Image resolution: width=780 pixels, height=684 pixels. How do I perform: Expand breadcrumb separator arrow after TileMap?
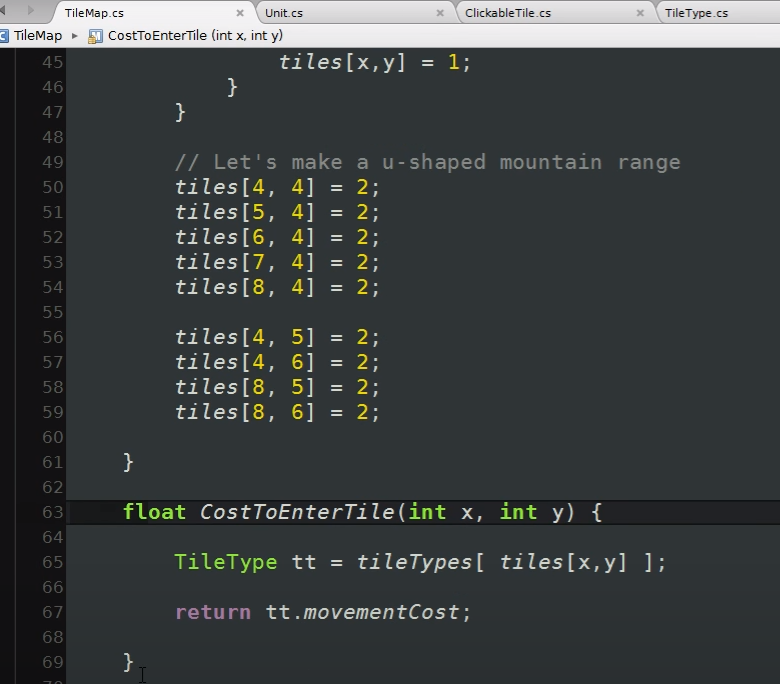tap(75, 36)
